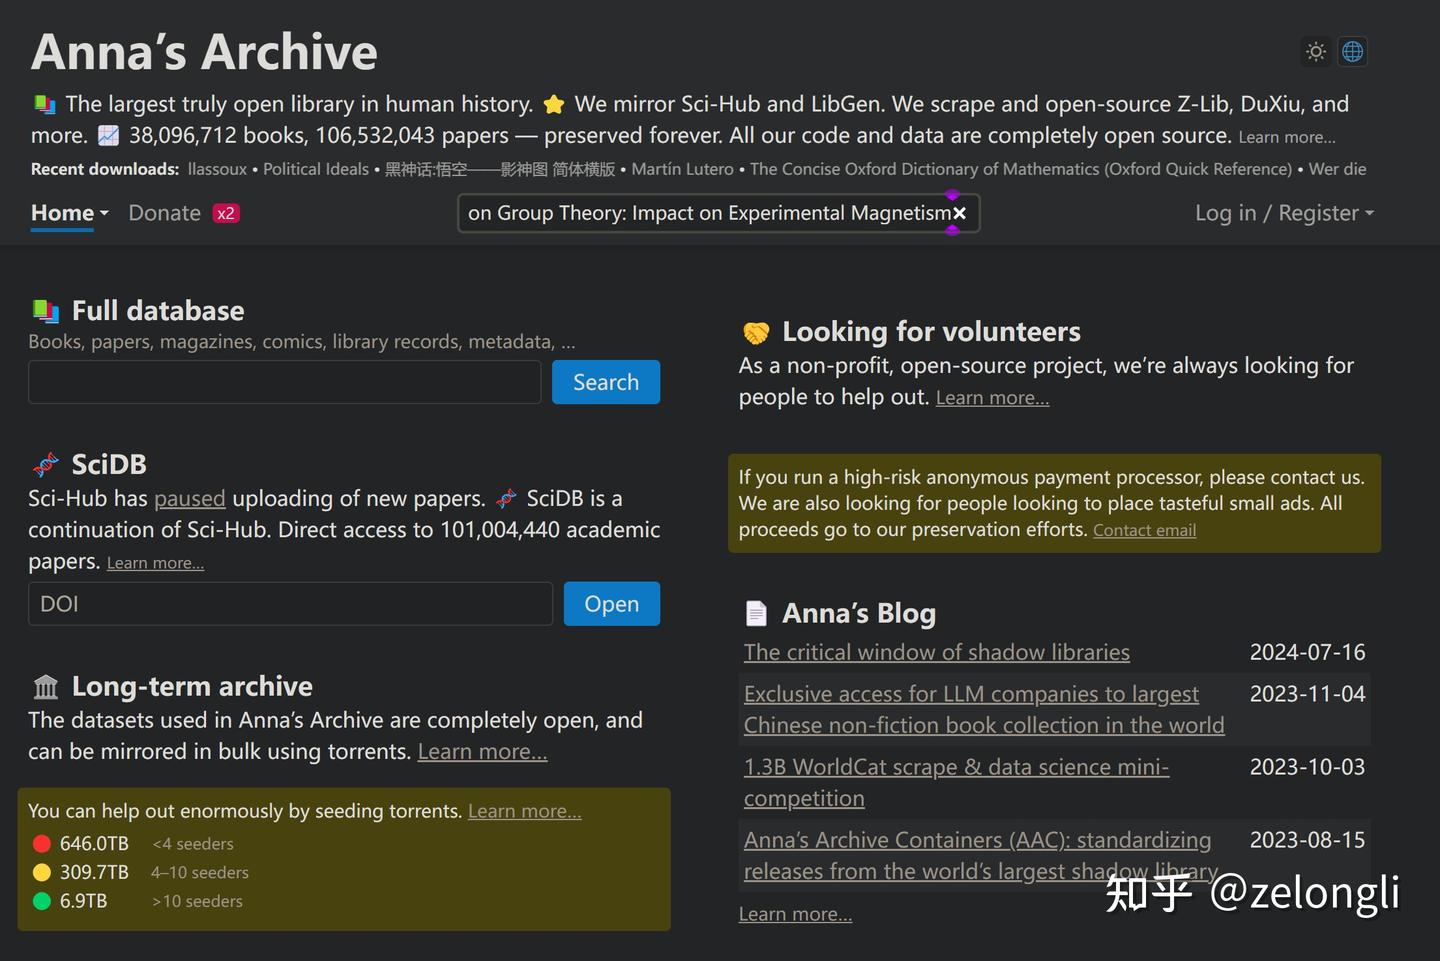Click the Contact email link
Image resolution: width=1440 pixels, height=961 pixels.
(x=1144, y=530)
